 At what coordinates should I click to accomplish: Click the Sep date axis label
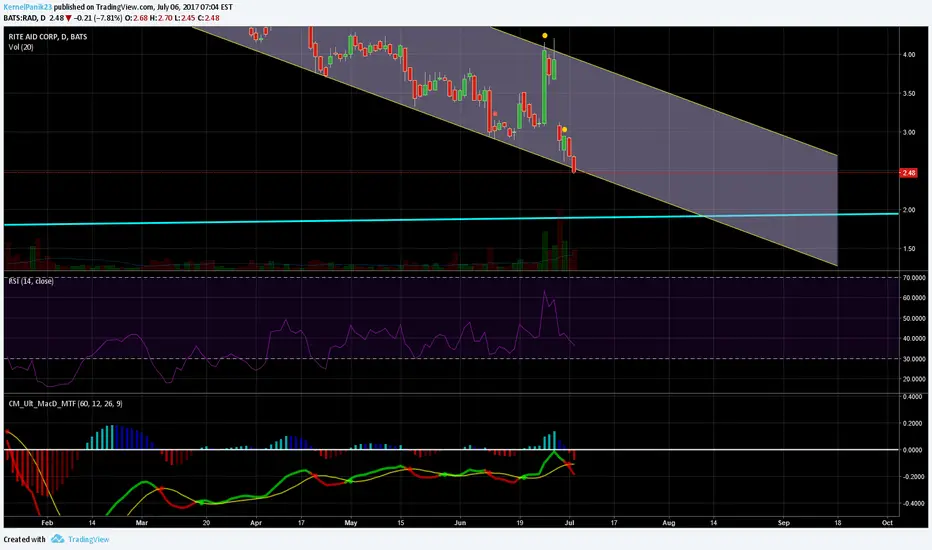783,523
